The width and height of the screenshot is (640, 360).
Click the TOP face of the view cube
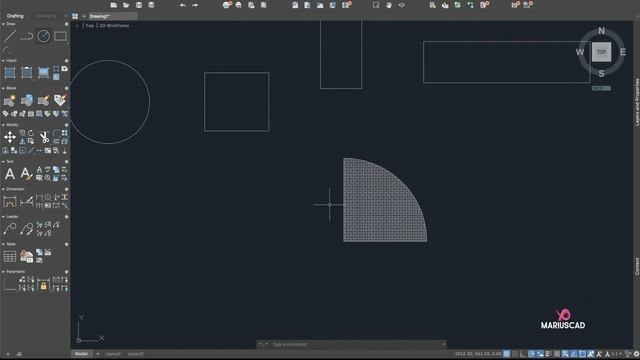(x=602, y=52)
